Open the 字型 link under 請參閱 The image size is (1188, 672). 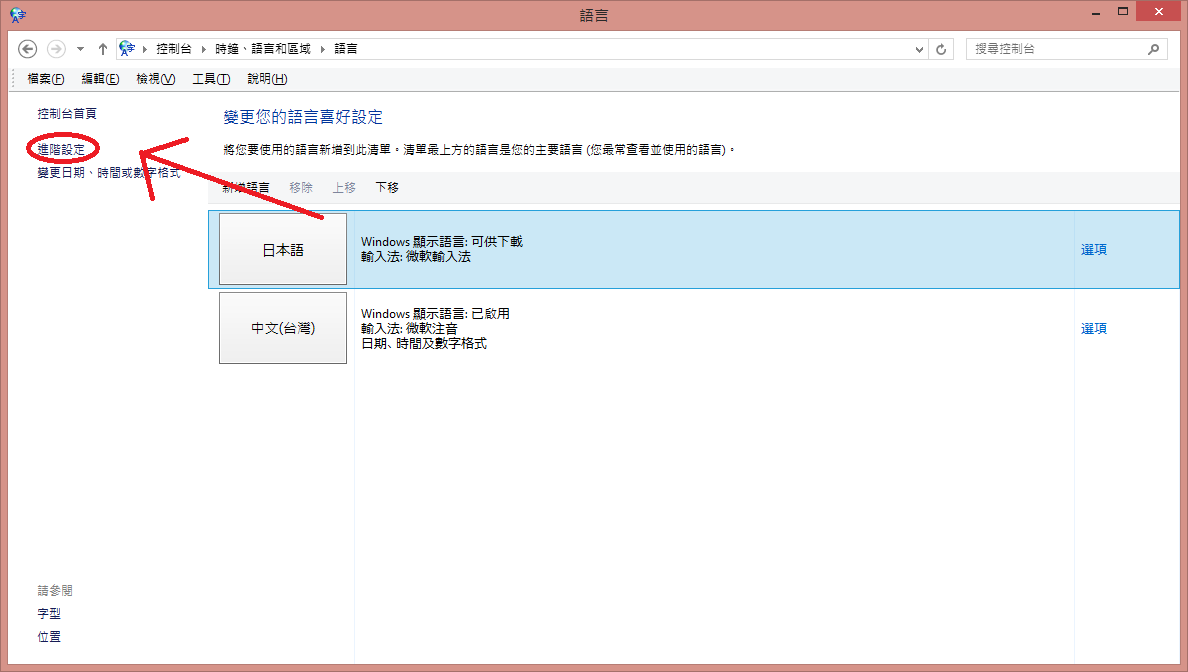point(49,614)
